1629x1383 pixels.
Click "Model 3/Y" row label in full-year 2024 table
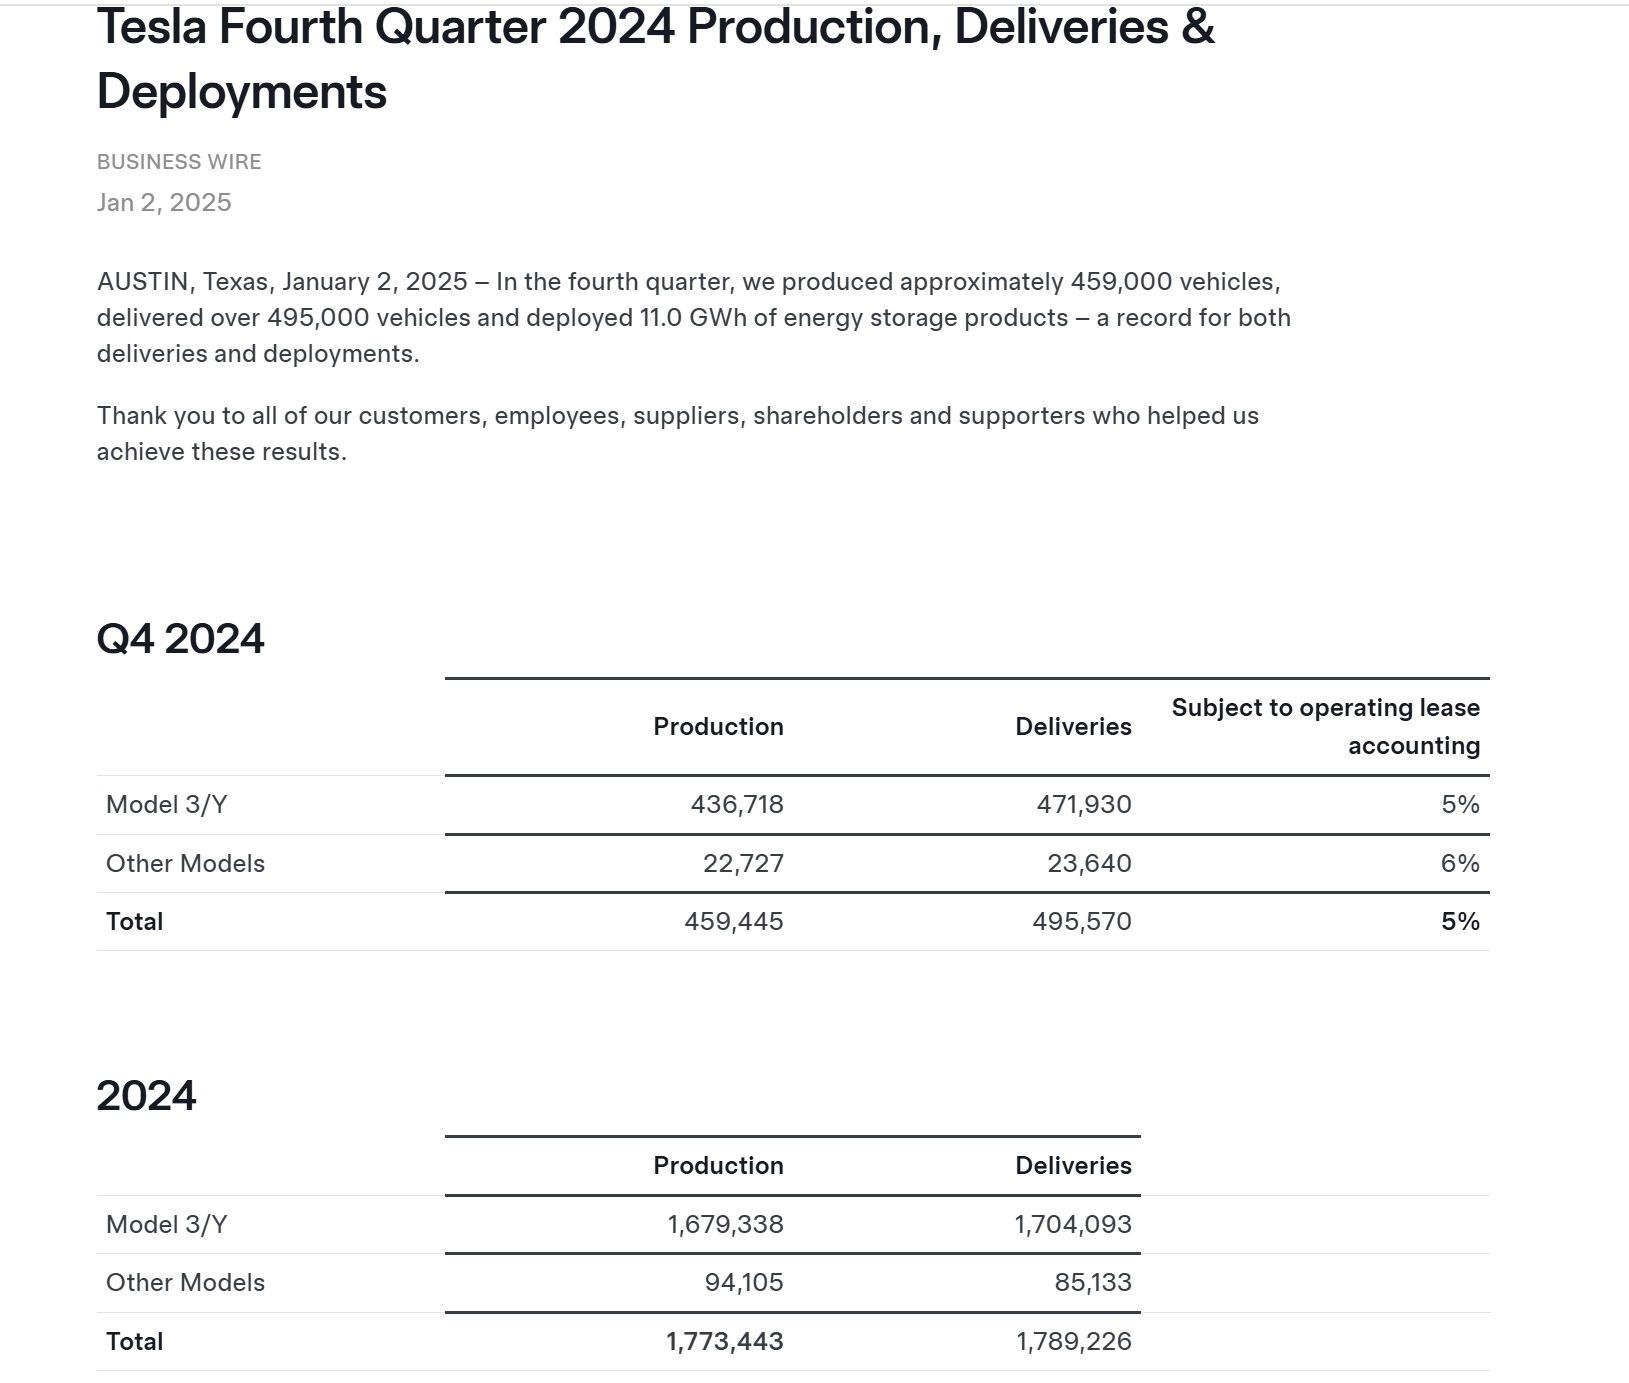click(x=167, y=1225)
